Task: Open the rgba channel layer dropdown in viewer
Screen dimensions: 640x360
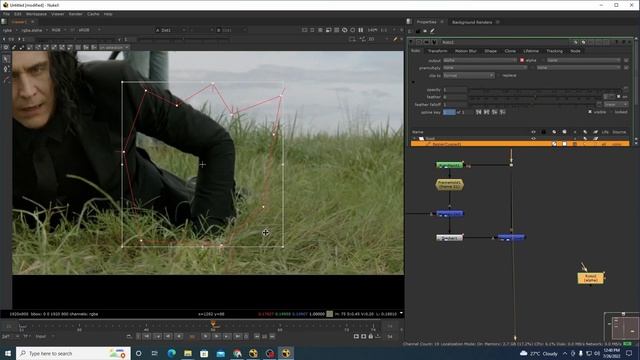Action: (x=10, y=30)
